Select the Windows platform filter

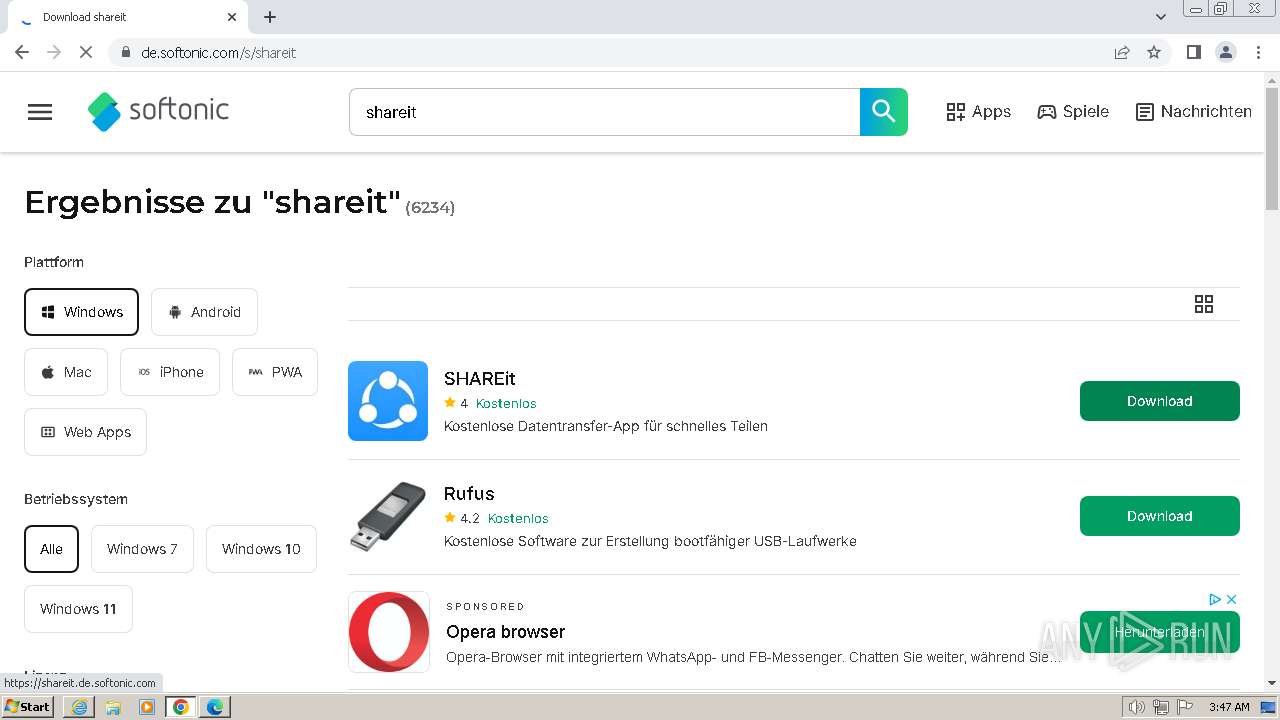[x=82, y=312]
